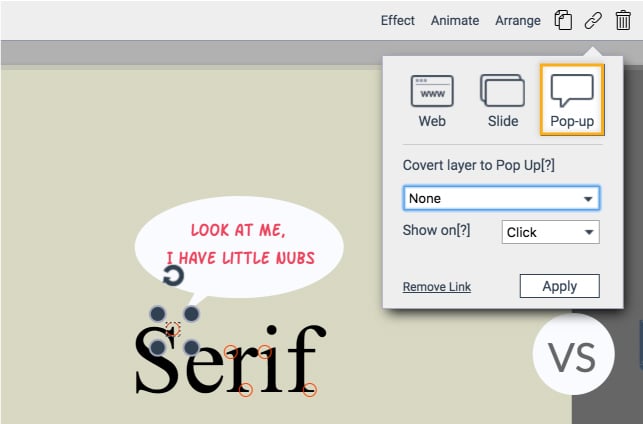Open the Animate menu

455,21
